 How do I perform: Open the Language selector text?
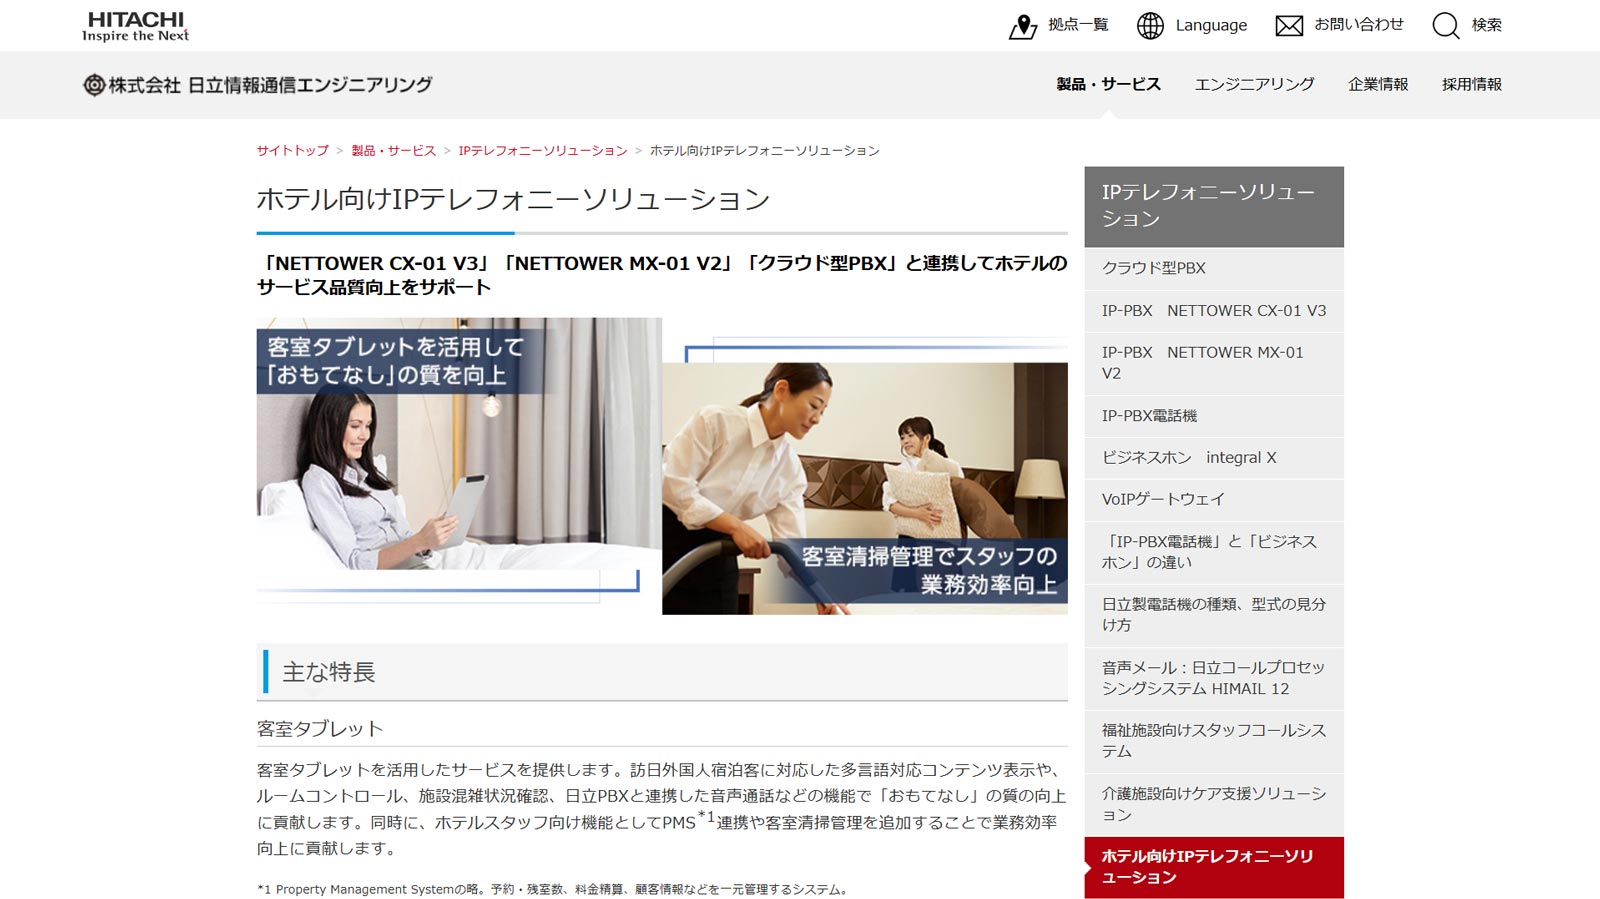[1211, 25]
